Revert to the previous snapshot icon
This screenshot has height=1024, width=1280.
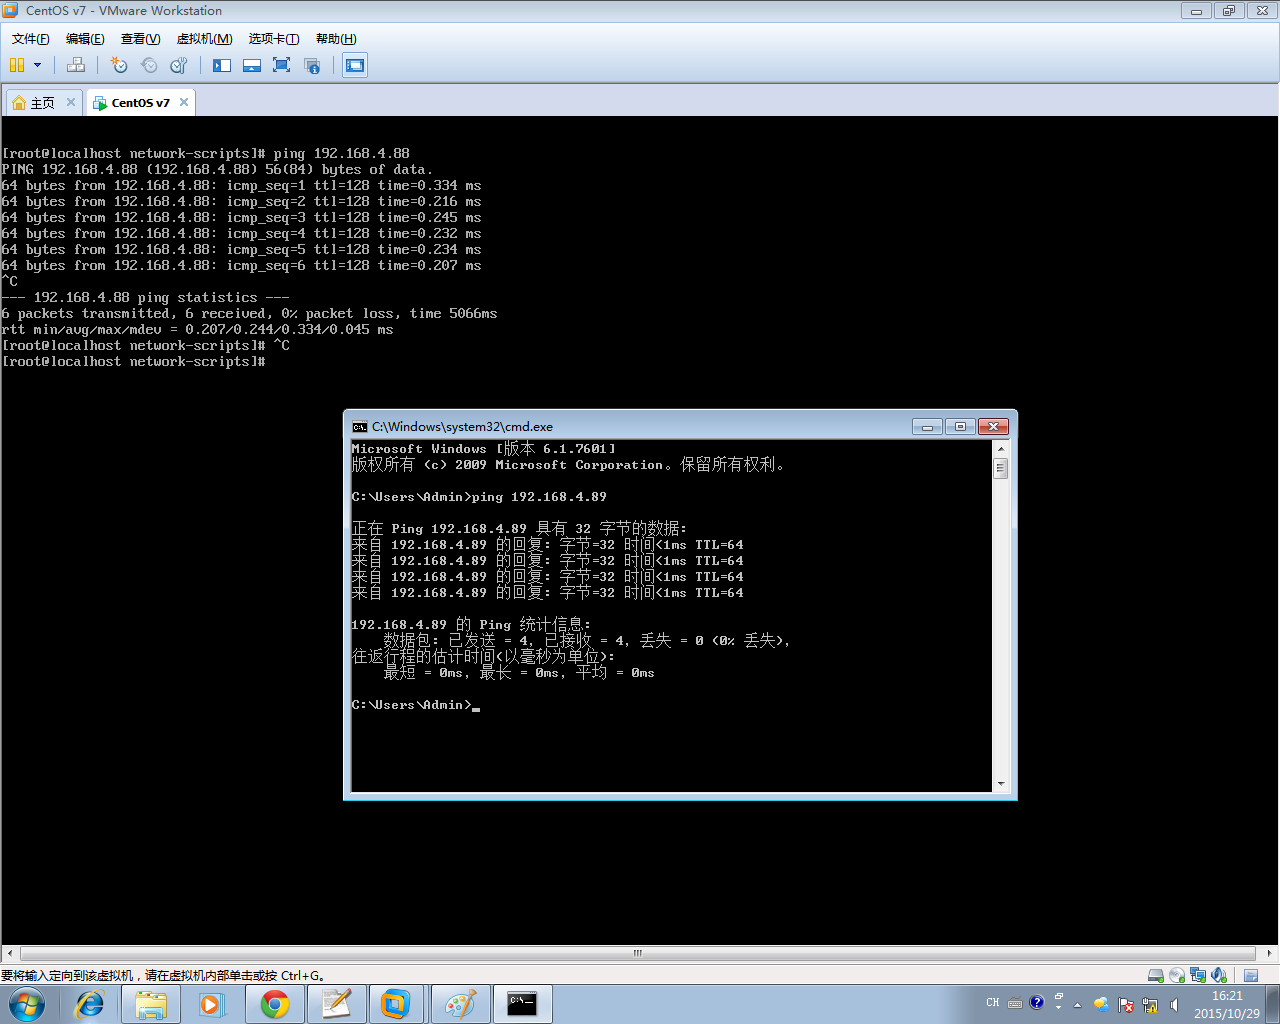coord(149,65)
